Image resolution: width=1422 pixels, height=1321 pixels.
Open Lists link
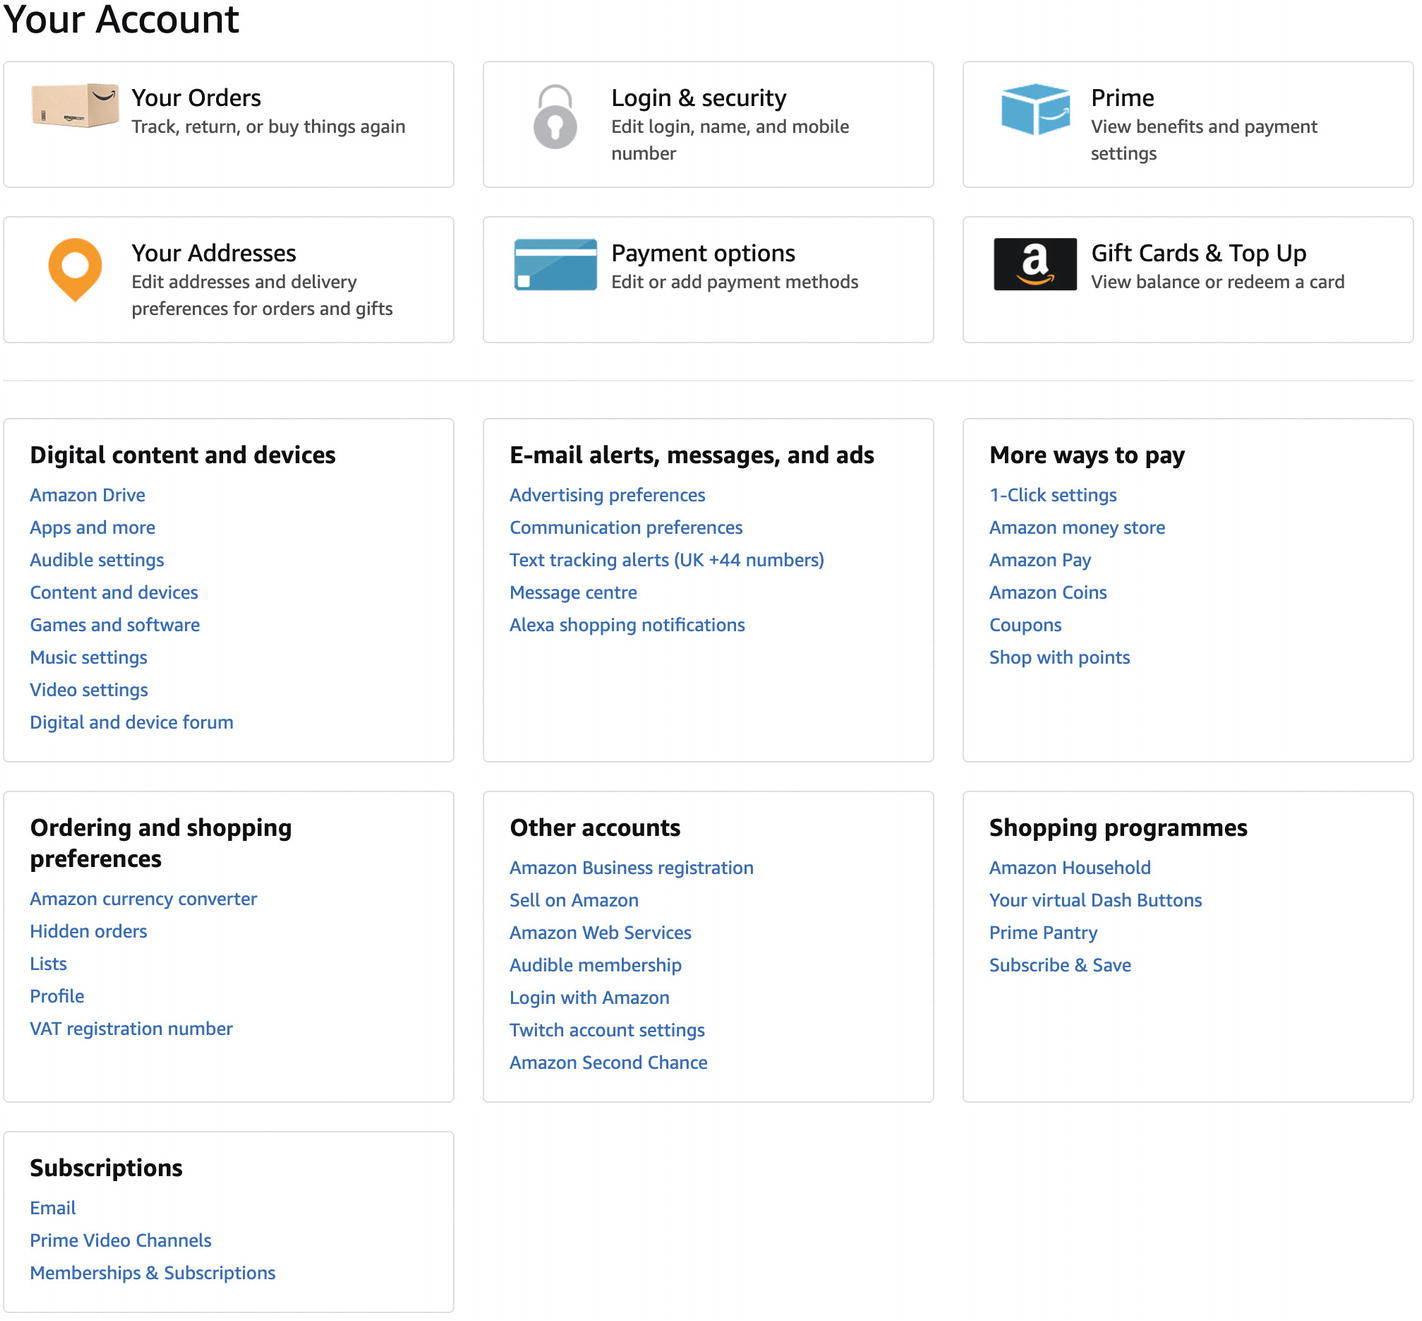(x=49, y=964)
